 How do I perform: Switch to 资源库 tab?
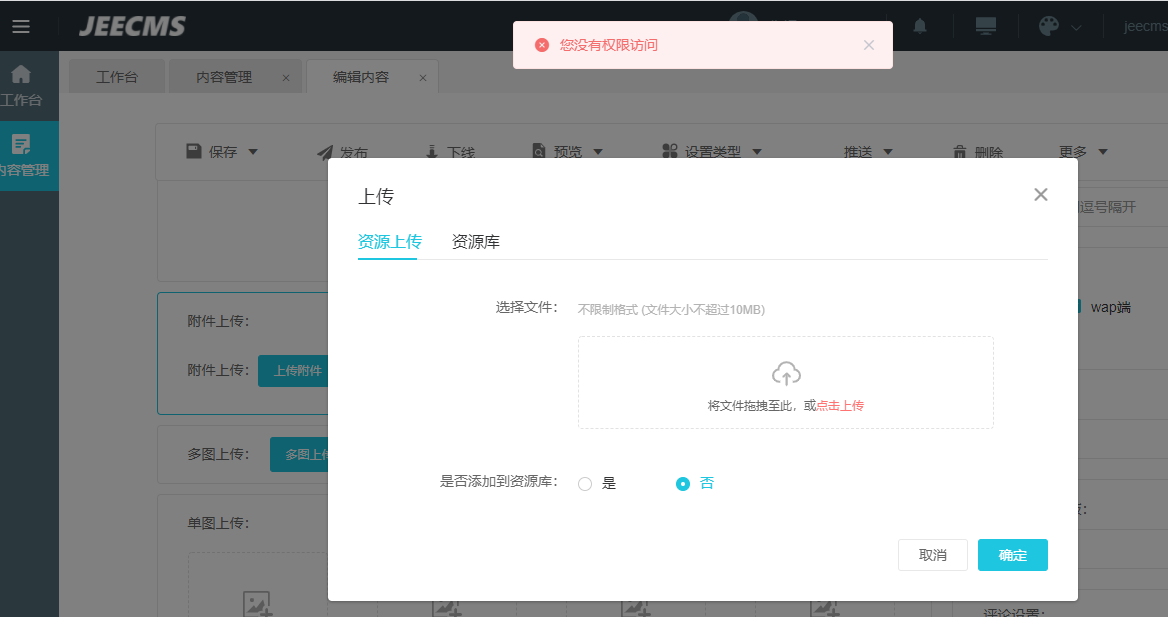coord(476,242)
